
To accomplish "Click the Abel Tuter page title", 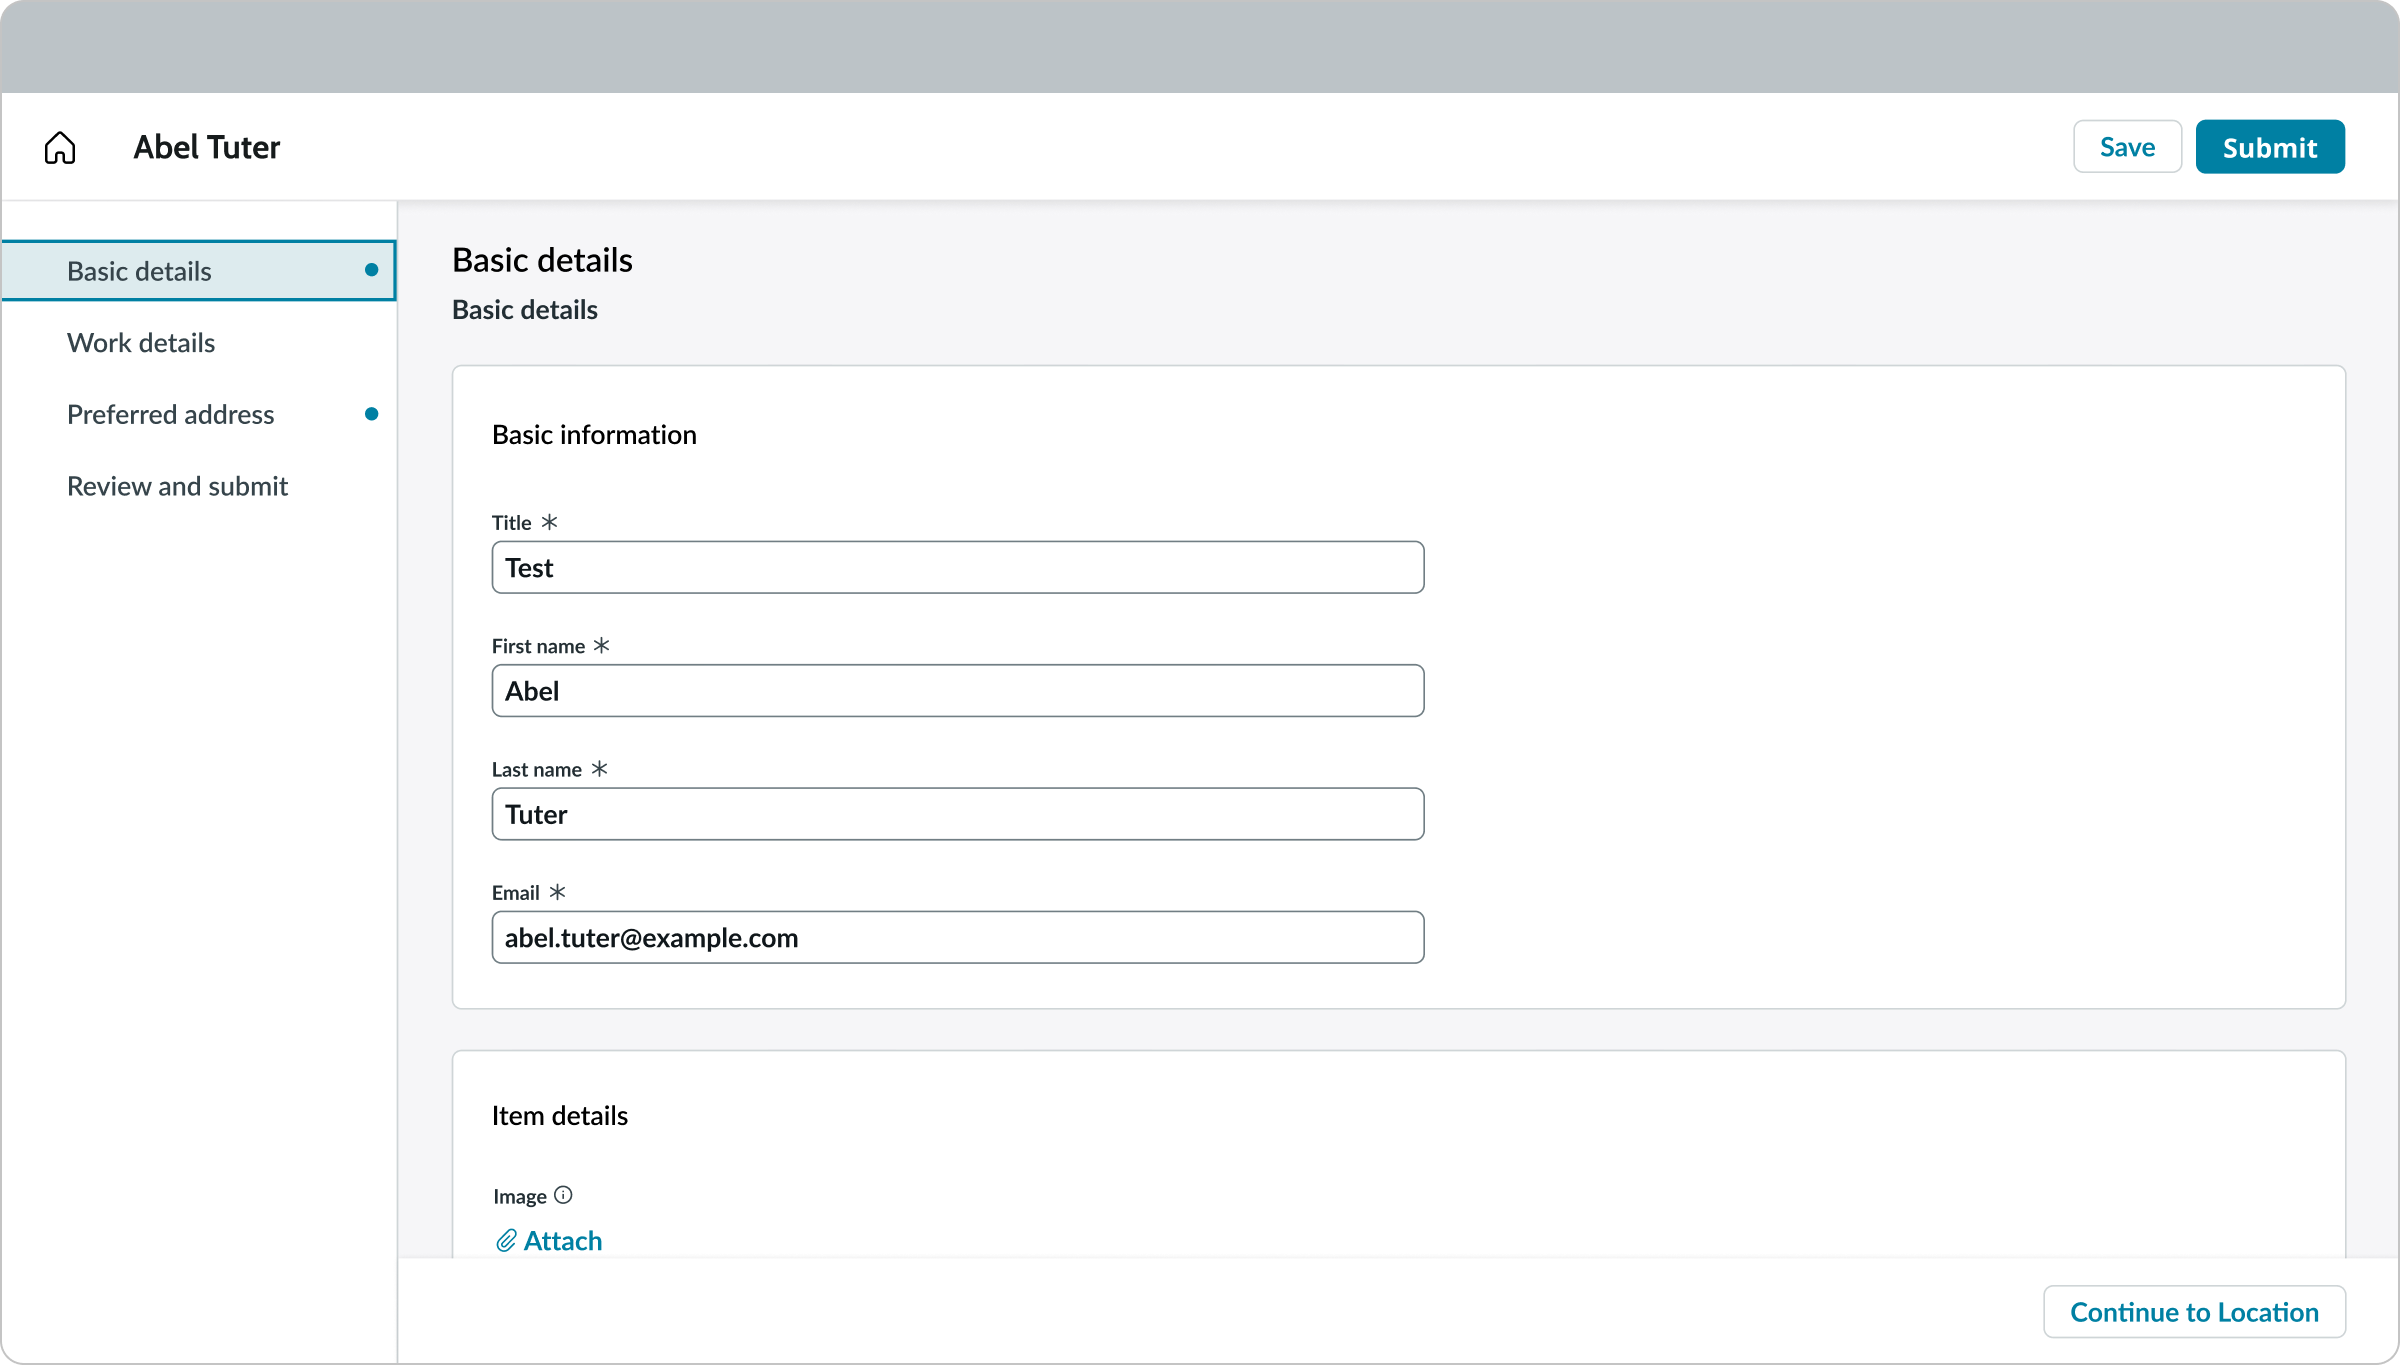I will click(207, 146).
